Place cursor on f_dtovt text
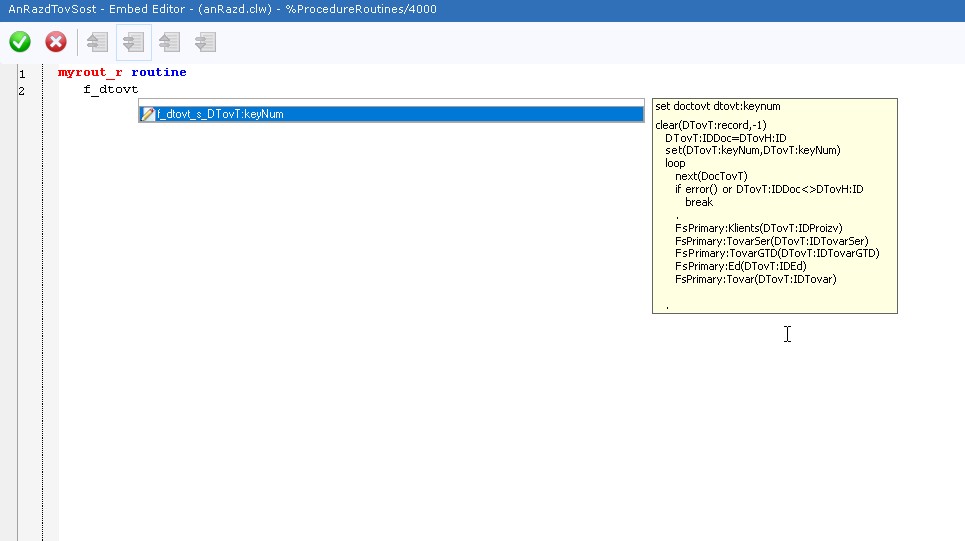This screenshot has width=965, height=541. (x=110, y=90)
